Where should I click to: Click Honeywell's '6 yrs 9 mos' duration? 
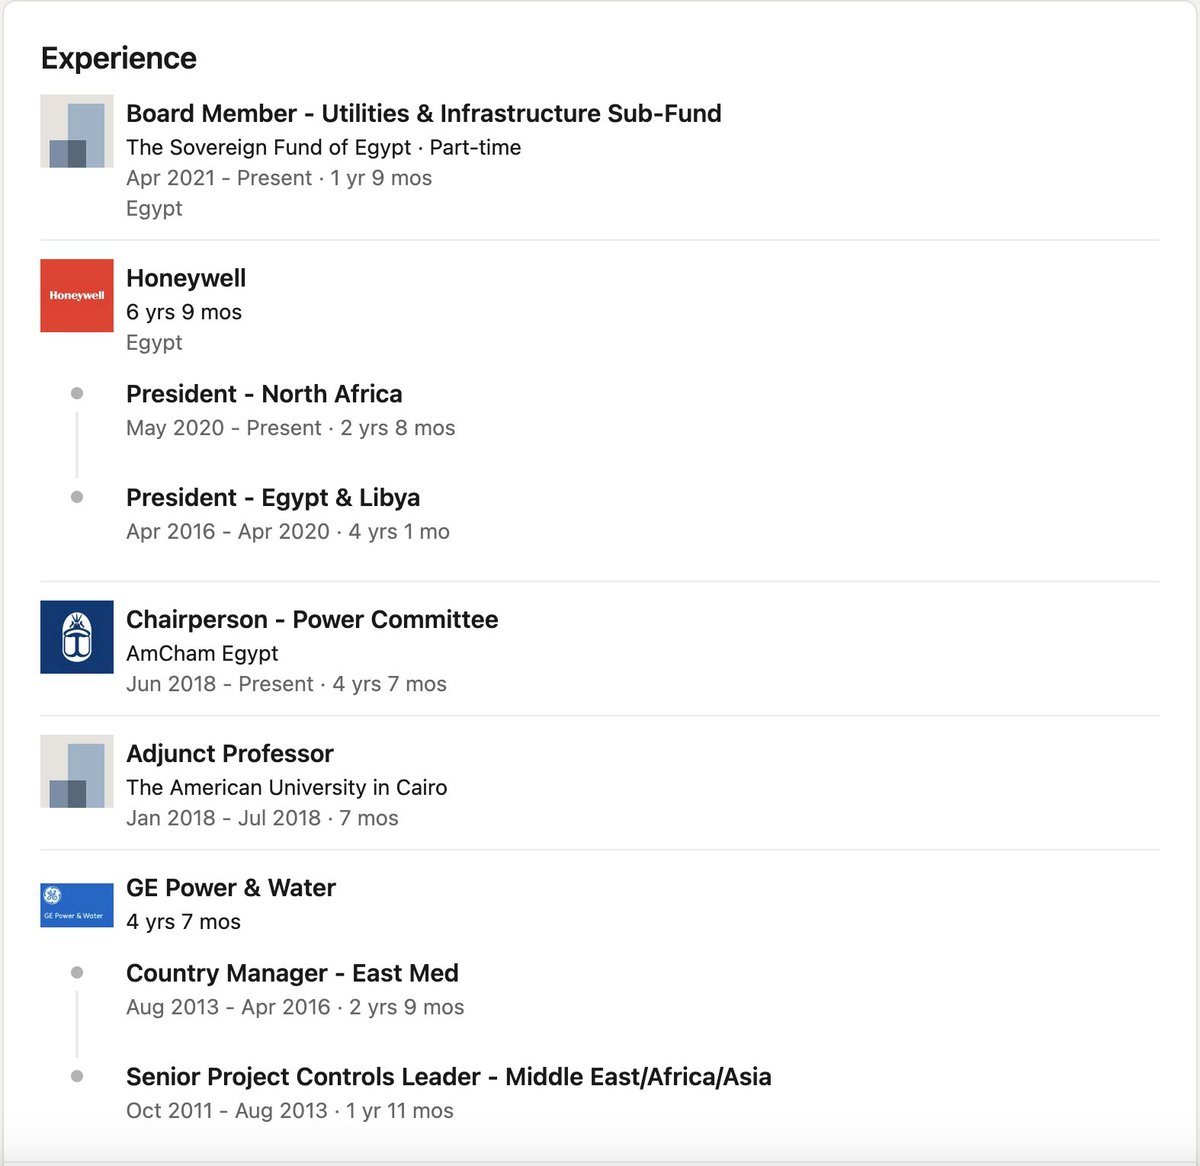coord(184,312)
